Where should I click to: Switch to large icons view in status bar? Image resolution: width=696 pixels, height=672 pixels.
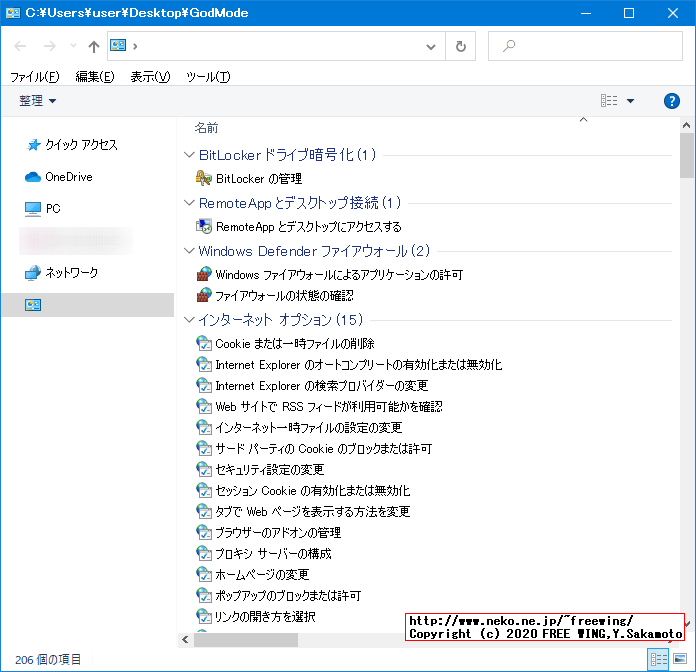coord(680,659)
